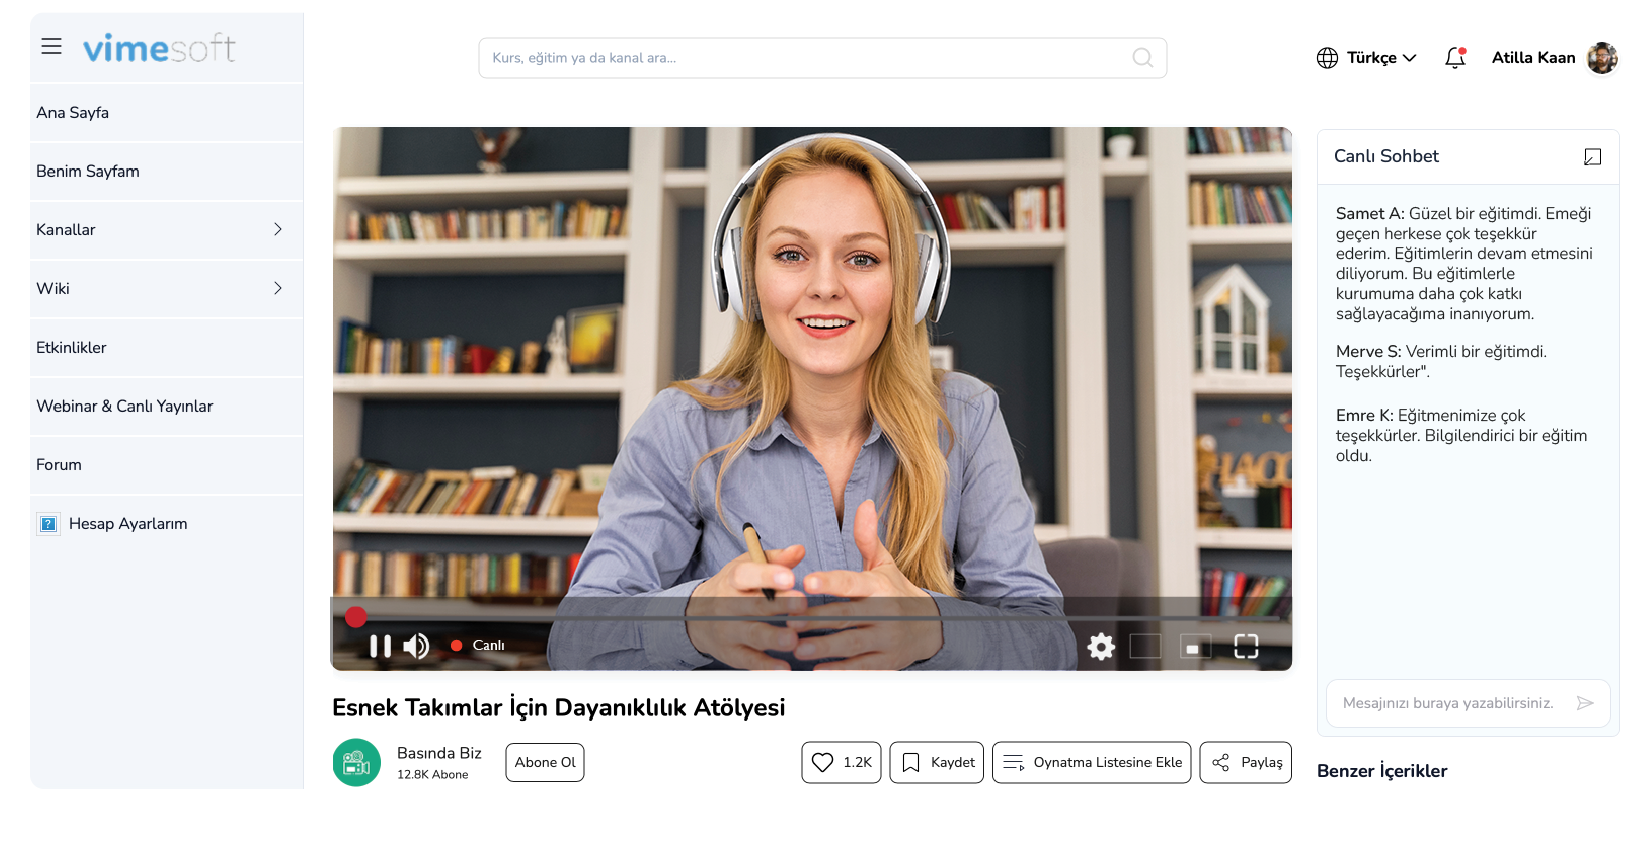Click the globe language icon
This screenshot has height=866, width=1650.
coord(1327,58)
